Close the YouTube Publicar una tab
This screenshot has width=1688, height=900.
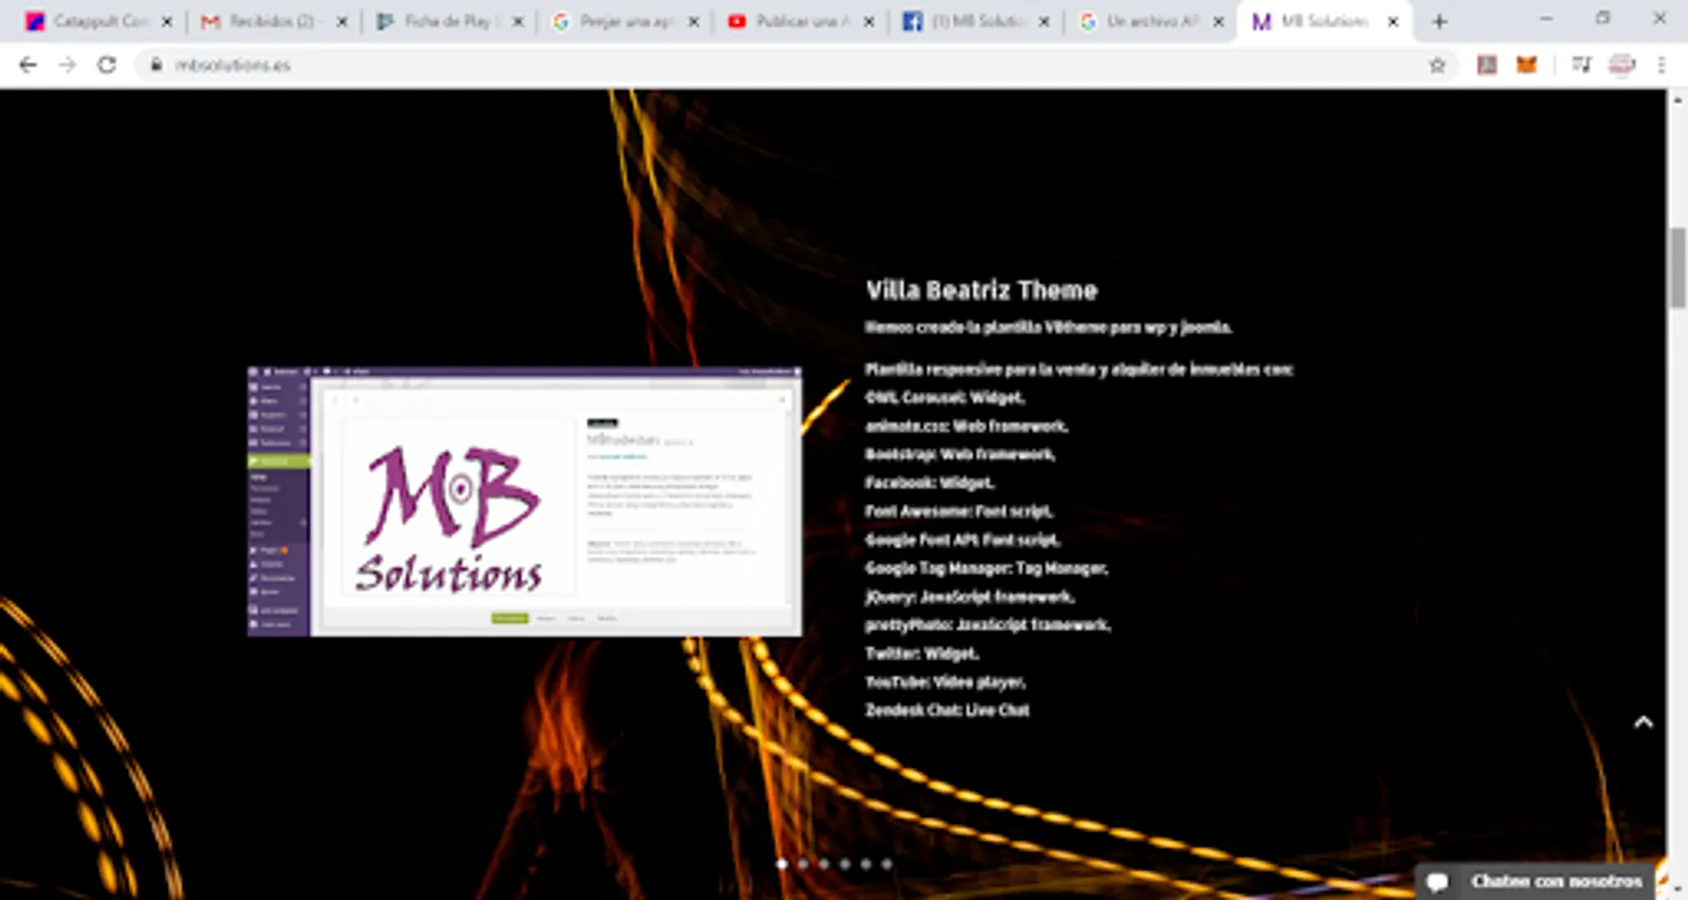pyautogui.click(x=869, y=21)
